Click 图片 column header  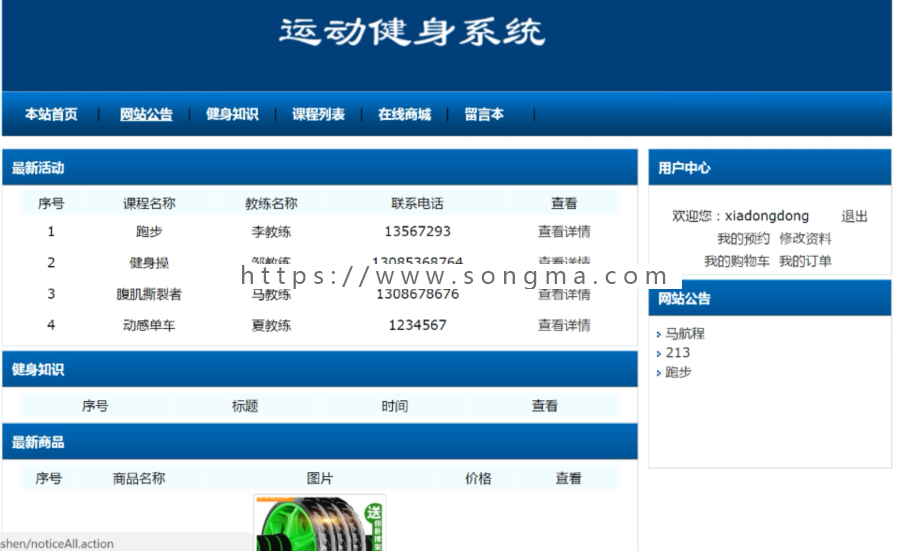(x=320, y=479)
